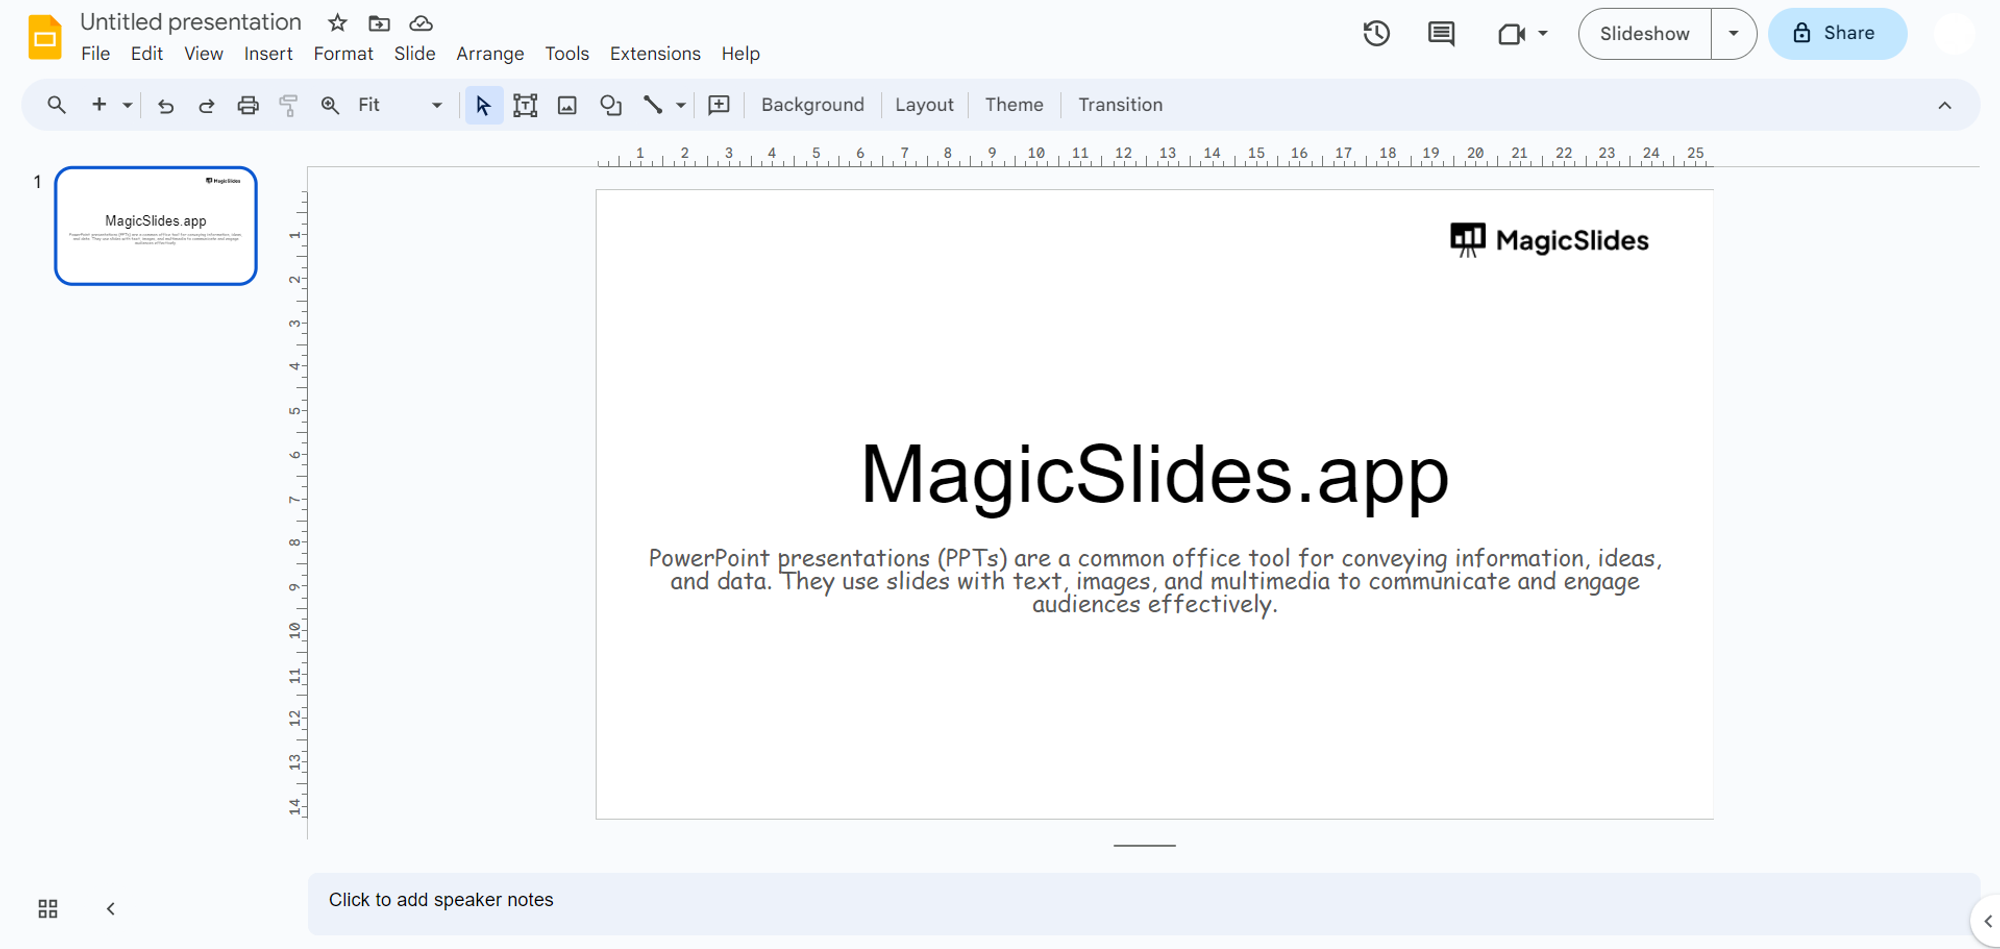The image size is (2000, 949).
Task: Print the presentation
Action: coord(247,105)
